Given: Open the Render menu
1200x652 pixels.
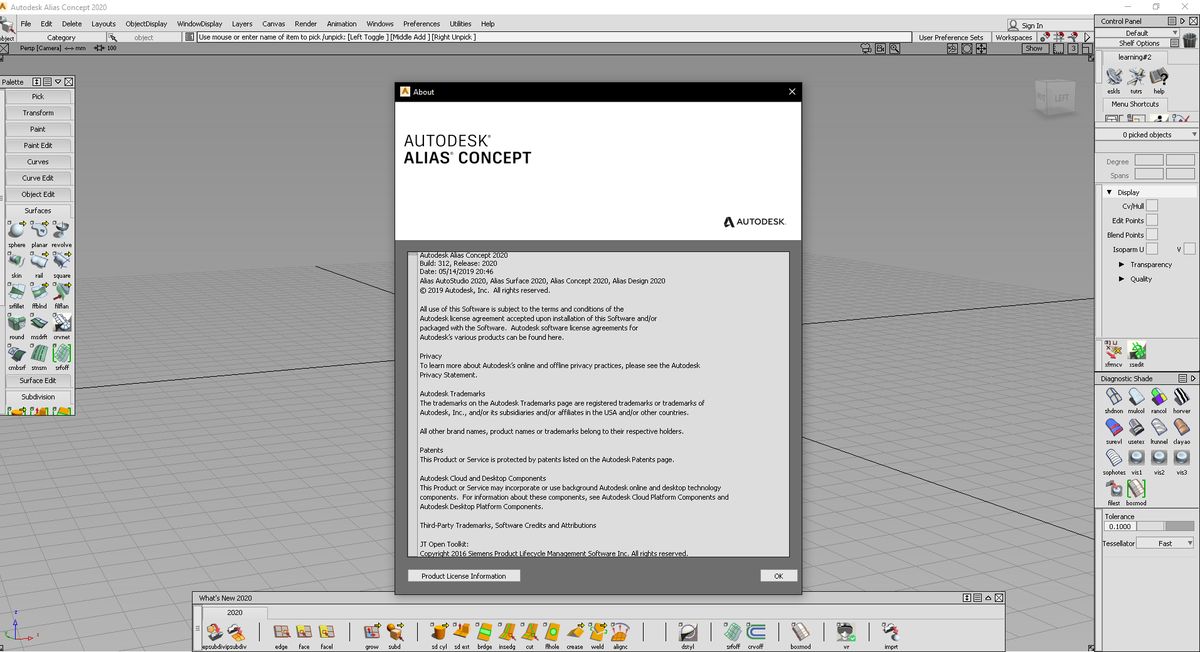Looking at the screenshot, I should tap(306, 23).
